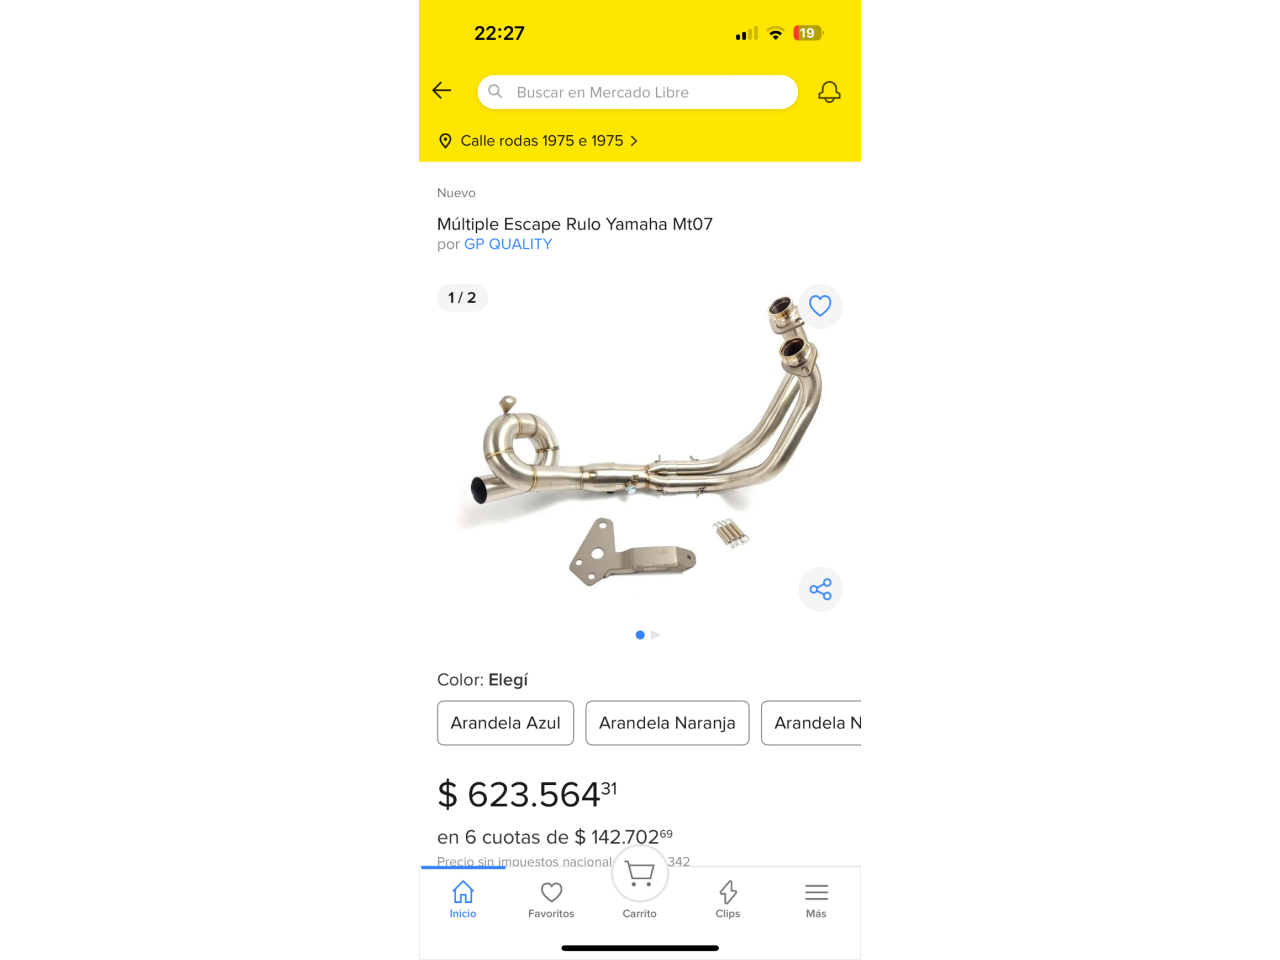The height and width of the screenshot is (960, 1280).
Task: Focus the Buscar en Mercado Libre field
Action: coord(638,92)
